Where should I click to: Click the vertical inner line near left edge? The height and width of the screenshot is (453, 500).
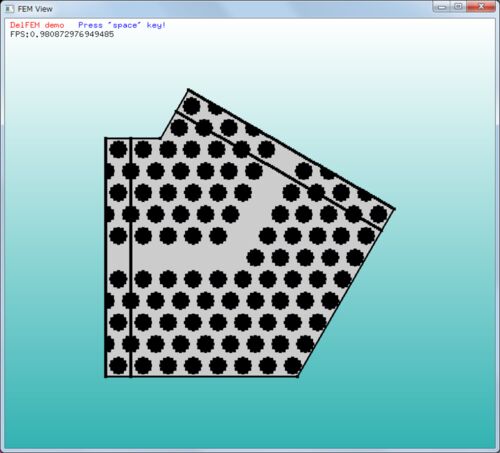131,257
